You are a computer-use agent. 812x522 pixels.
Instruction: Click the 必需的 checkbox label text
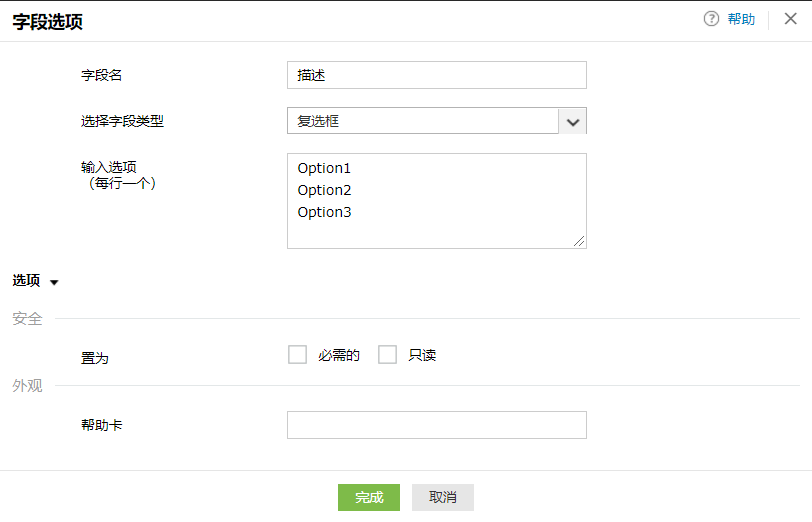tap(339, 355)
